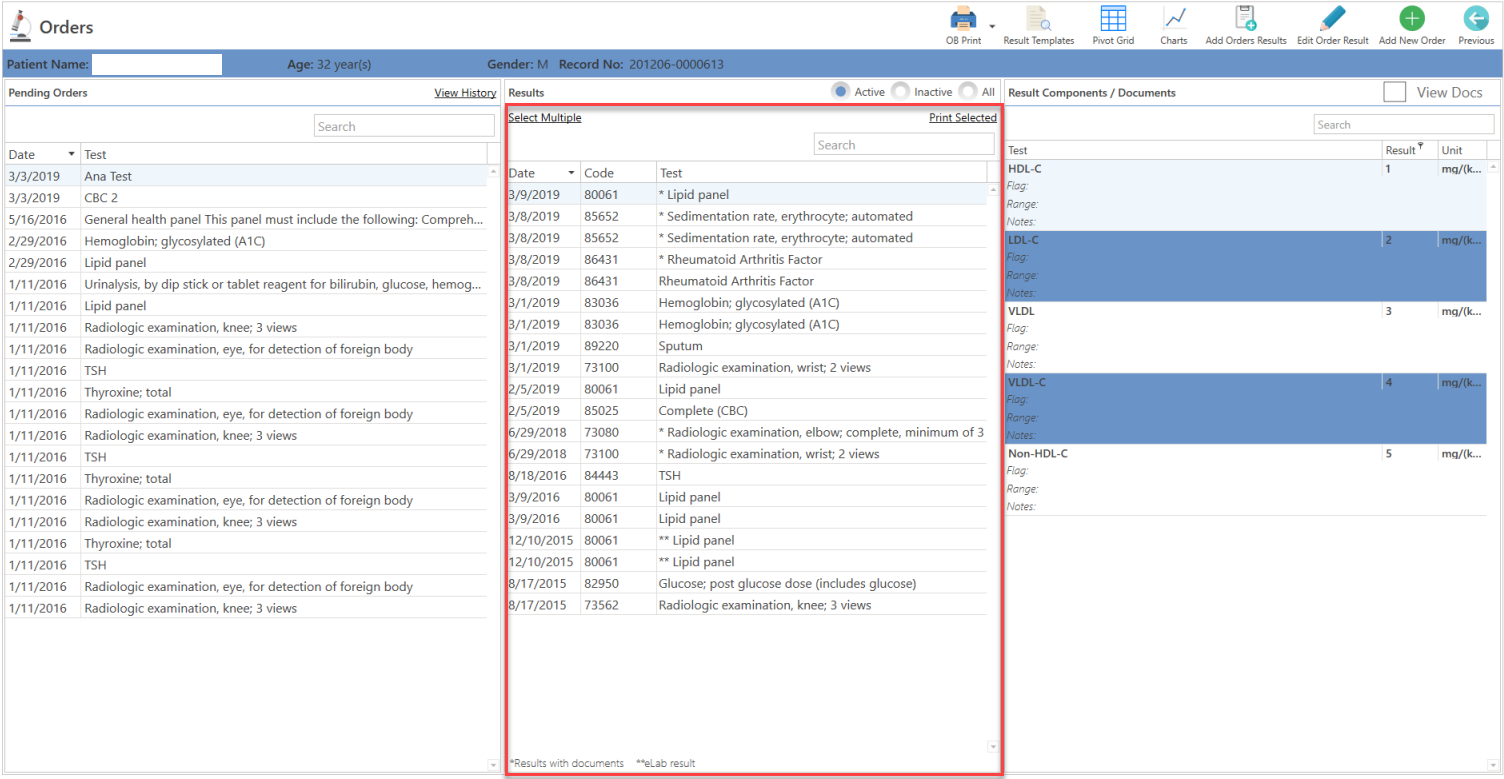
Task: Select the Ana Test pending order
Action: 246,176
